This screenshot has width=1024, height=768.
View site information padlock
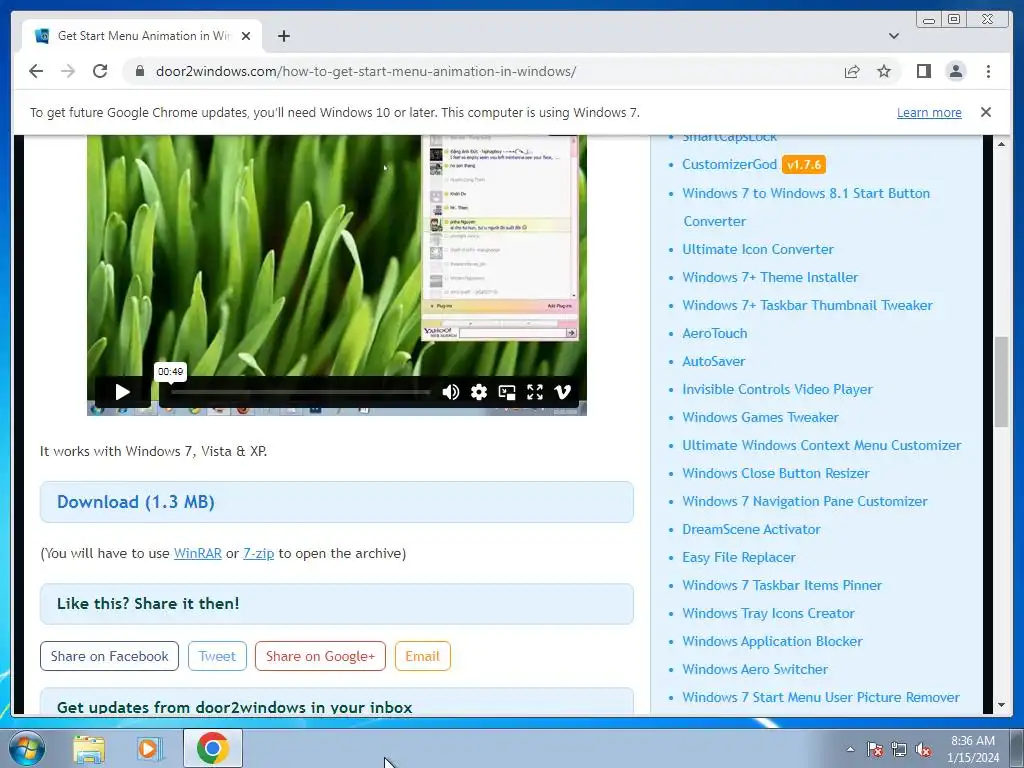coord(139,71)
